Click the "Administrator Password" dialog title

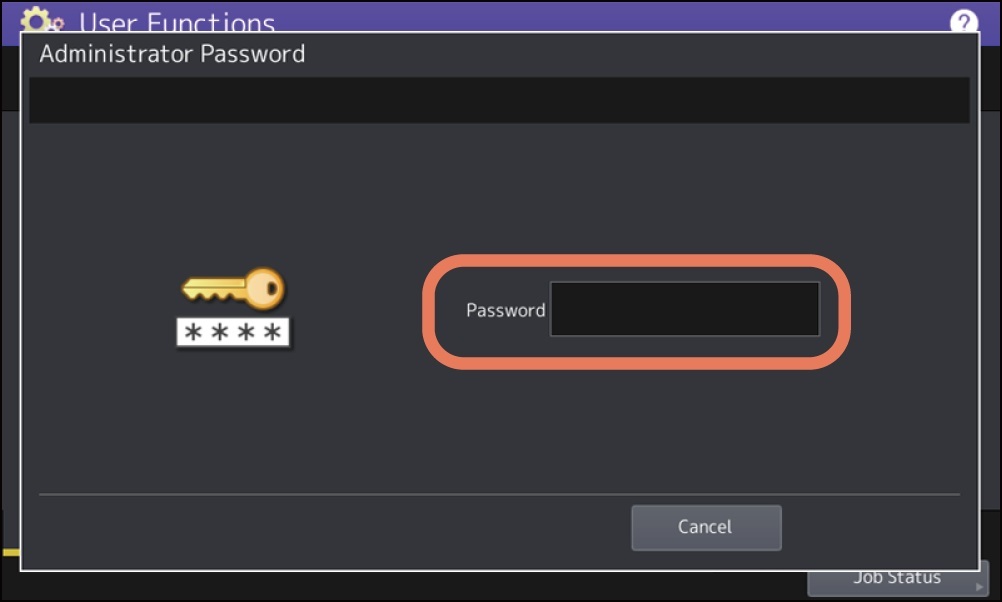pyautogui.click(x=172, y=54)
